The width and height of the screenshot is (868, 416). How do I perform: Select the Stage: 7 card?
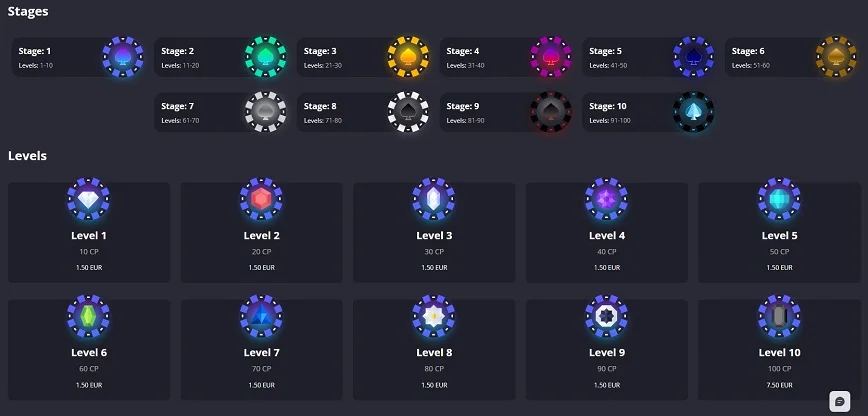[x=220, y=112]
